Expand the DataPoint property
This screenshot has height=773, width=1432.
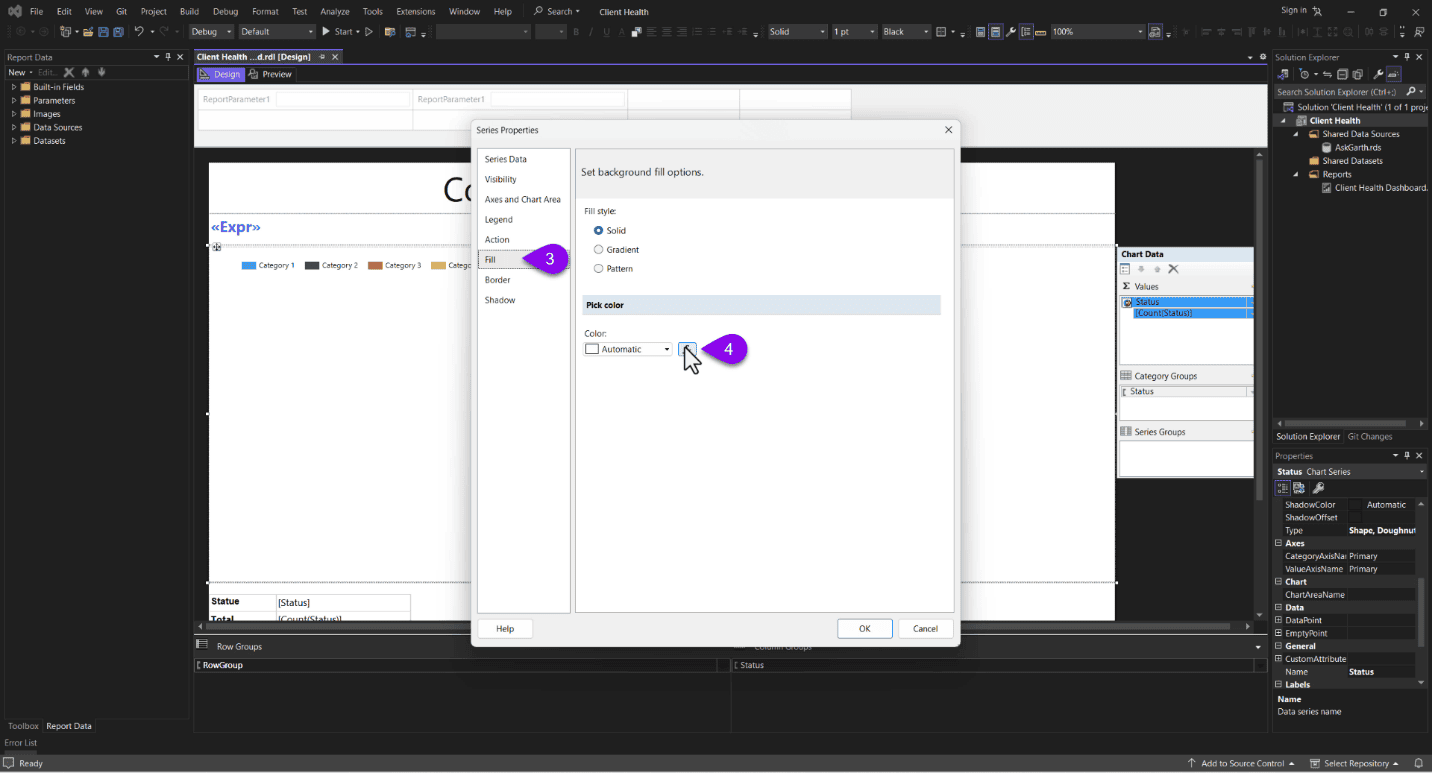1279,621
